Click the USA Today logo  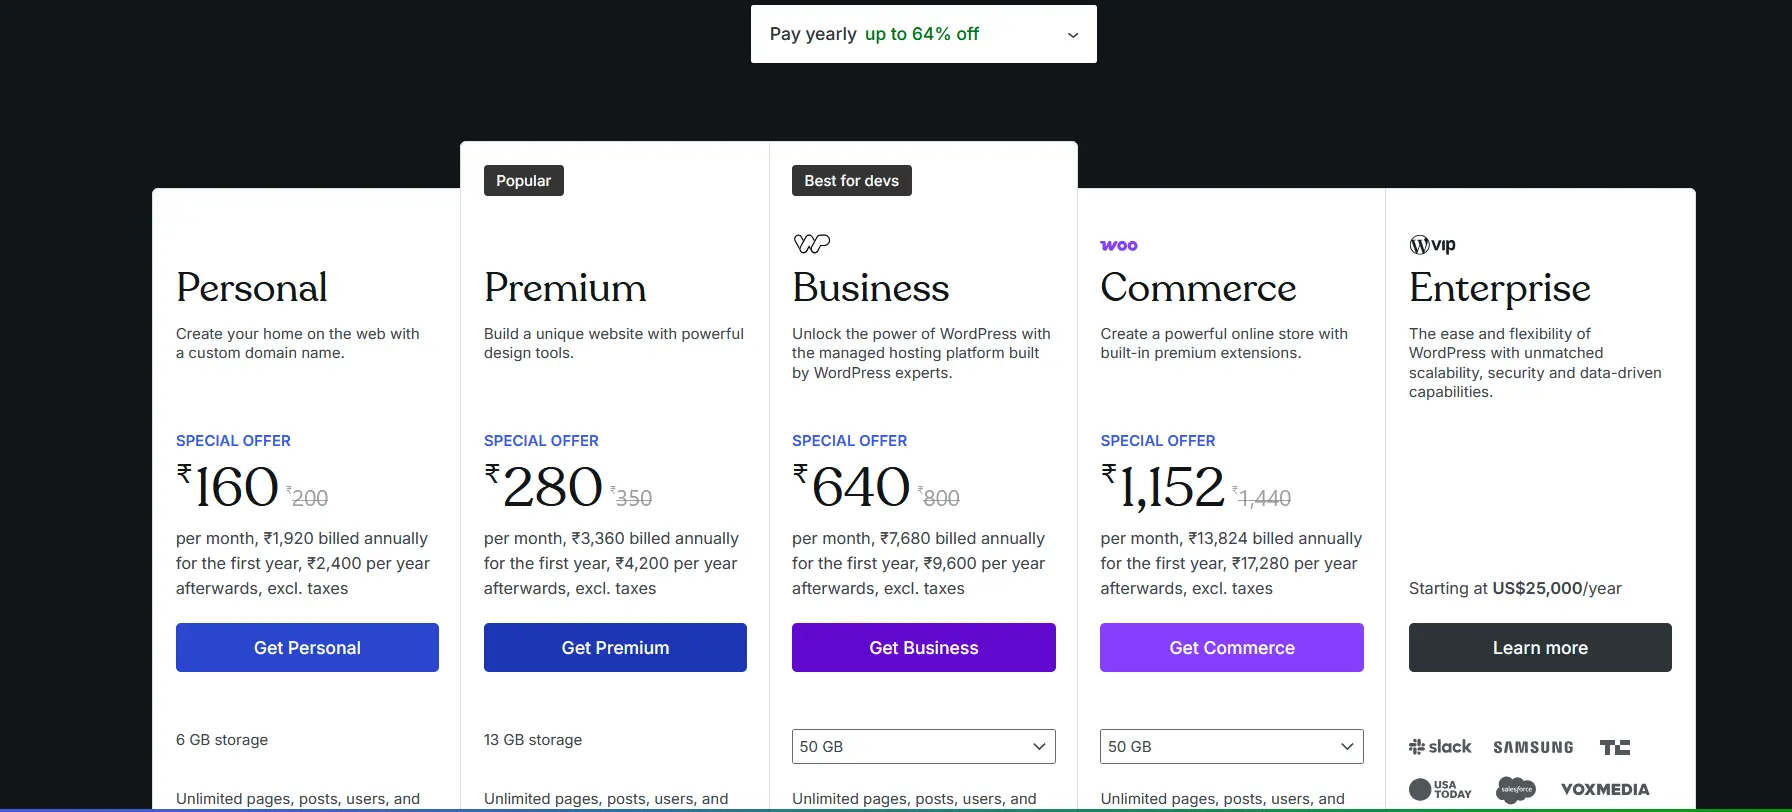click(x=1440, y=789)
